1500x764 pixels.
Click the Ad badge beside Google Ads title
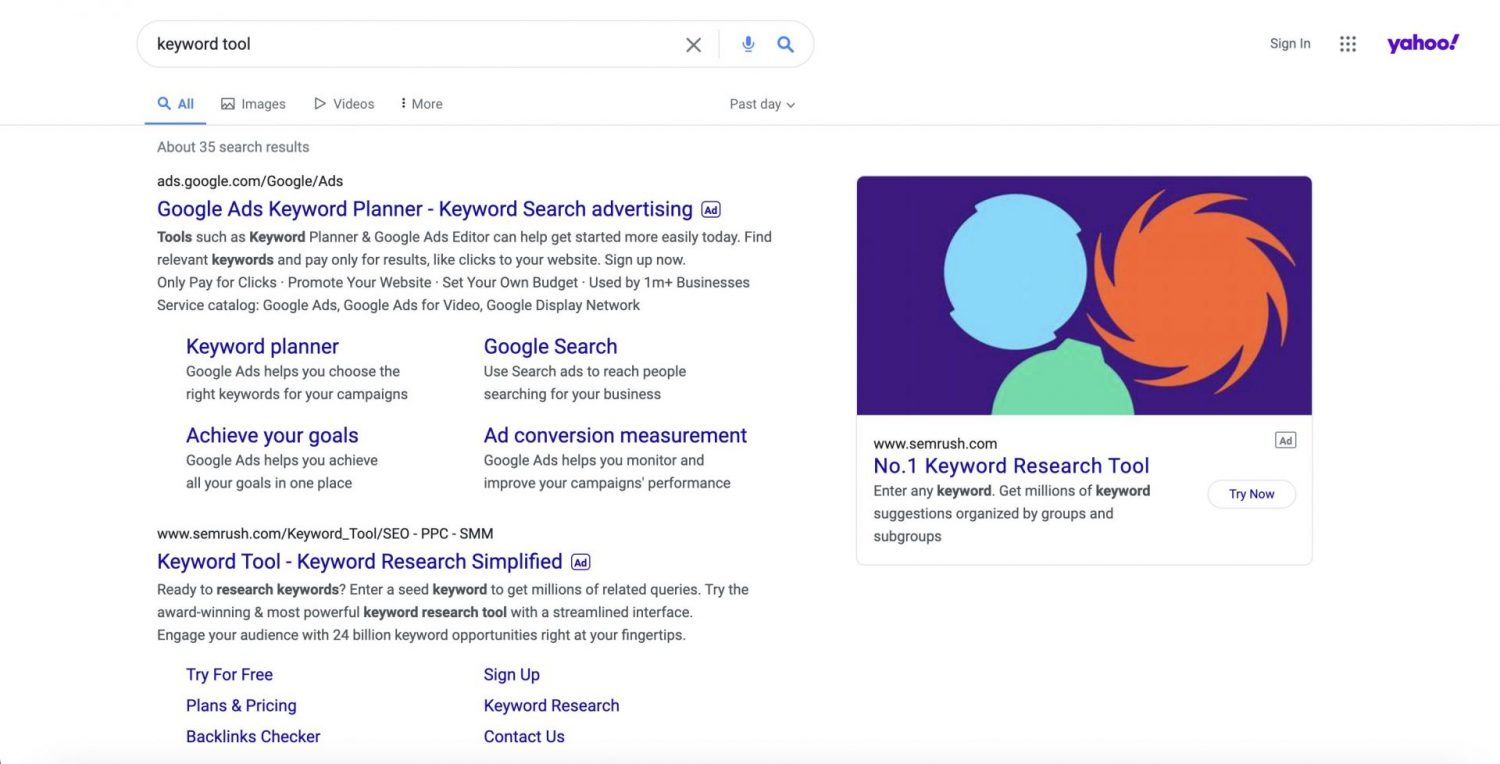pyautogui.click(x=710, y=210)
